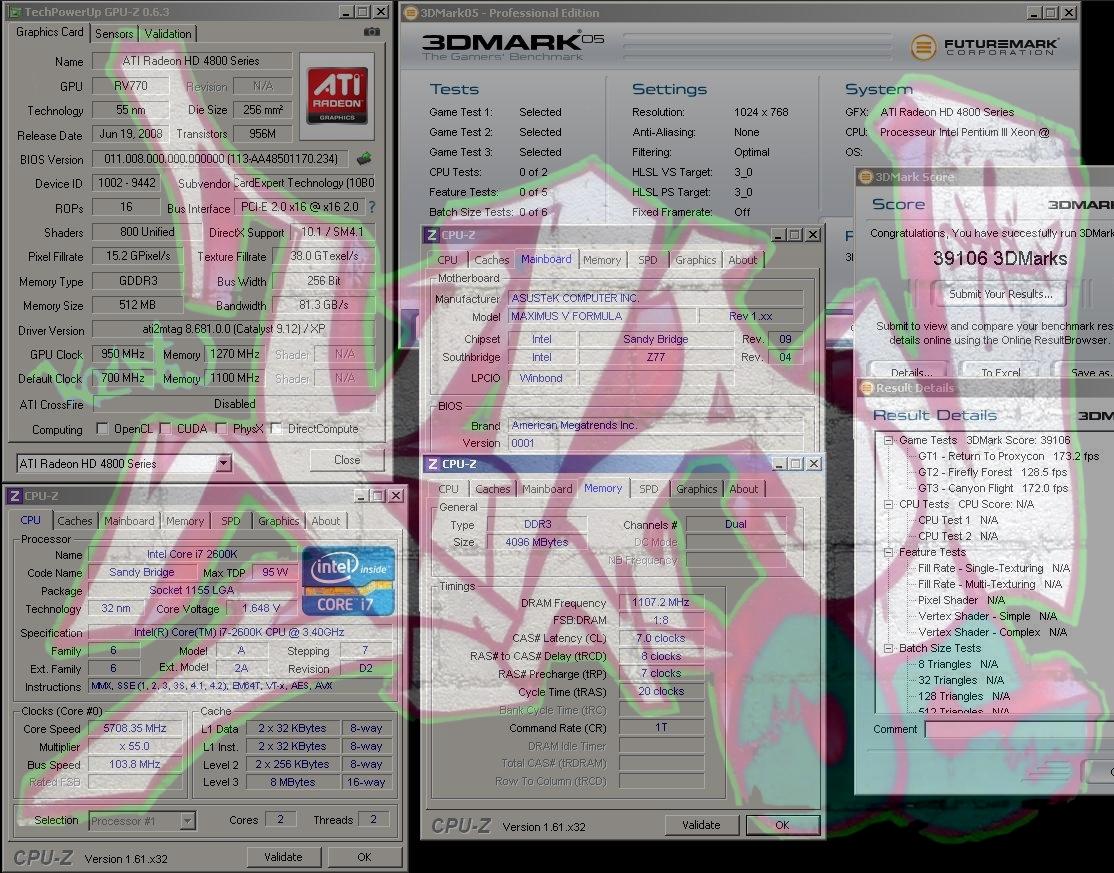Switch to the Validation tab in GPU-Z
This screenshot has height=873, width=1114.
coord(168,33)
